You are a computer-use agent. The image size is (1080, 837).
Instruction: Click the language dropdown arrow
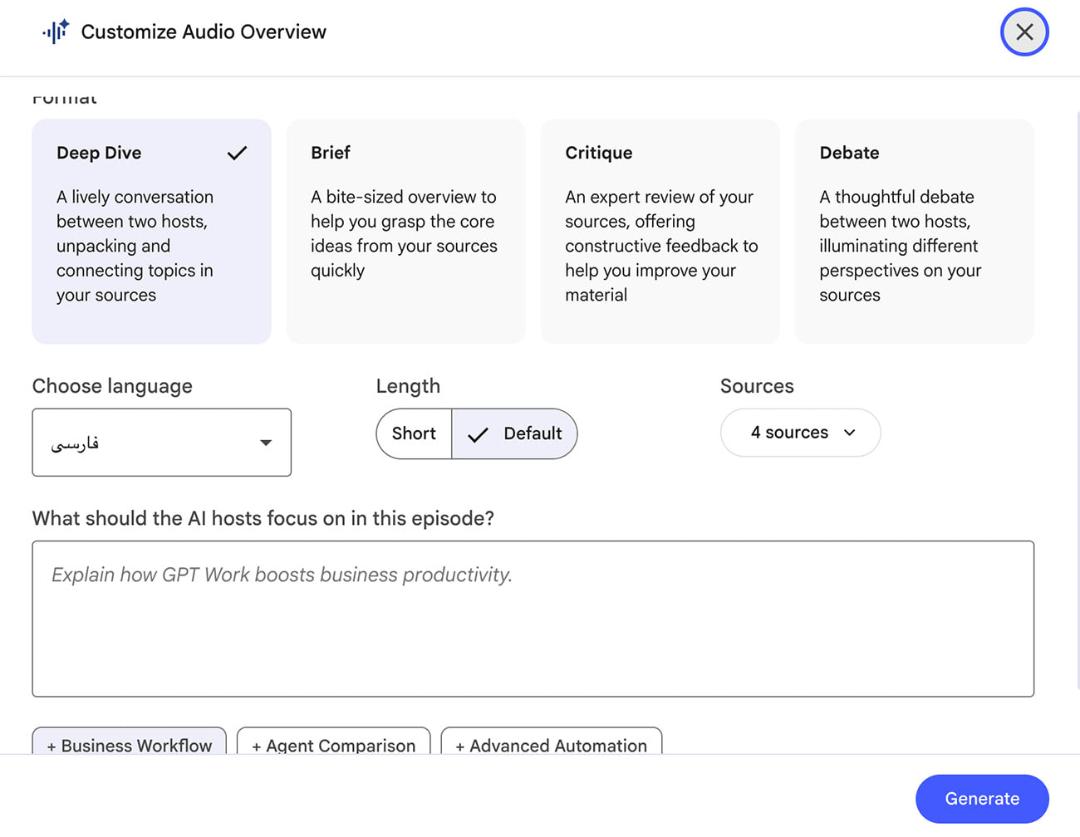pos(266,442)
